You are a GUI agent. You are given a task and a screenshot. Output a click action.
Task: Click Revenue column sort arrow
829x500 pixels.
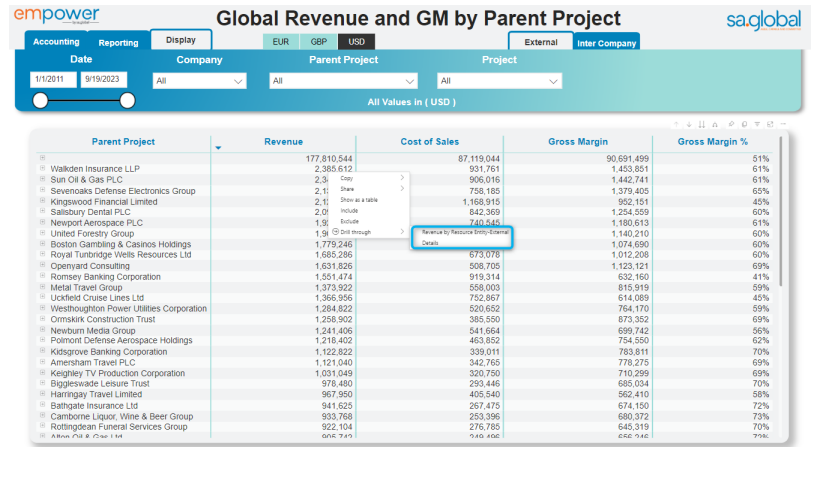[218, 148]
